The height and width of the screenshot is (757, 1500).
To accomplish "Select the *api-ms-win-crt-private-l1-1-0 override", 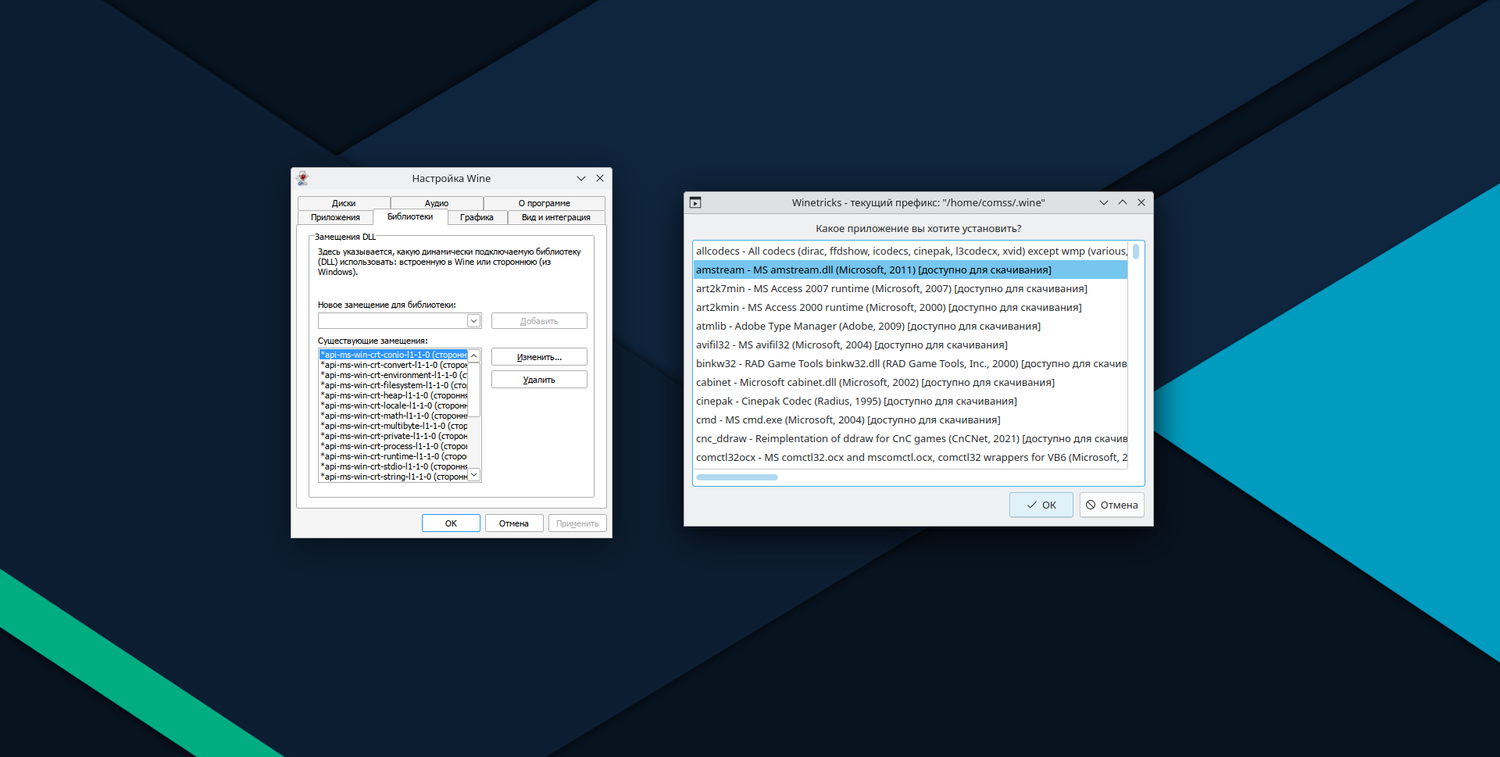I will [x=393, y=436].
